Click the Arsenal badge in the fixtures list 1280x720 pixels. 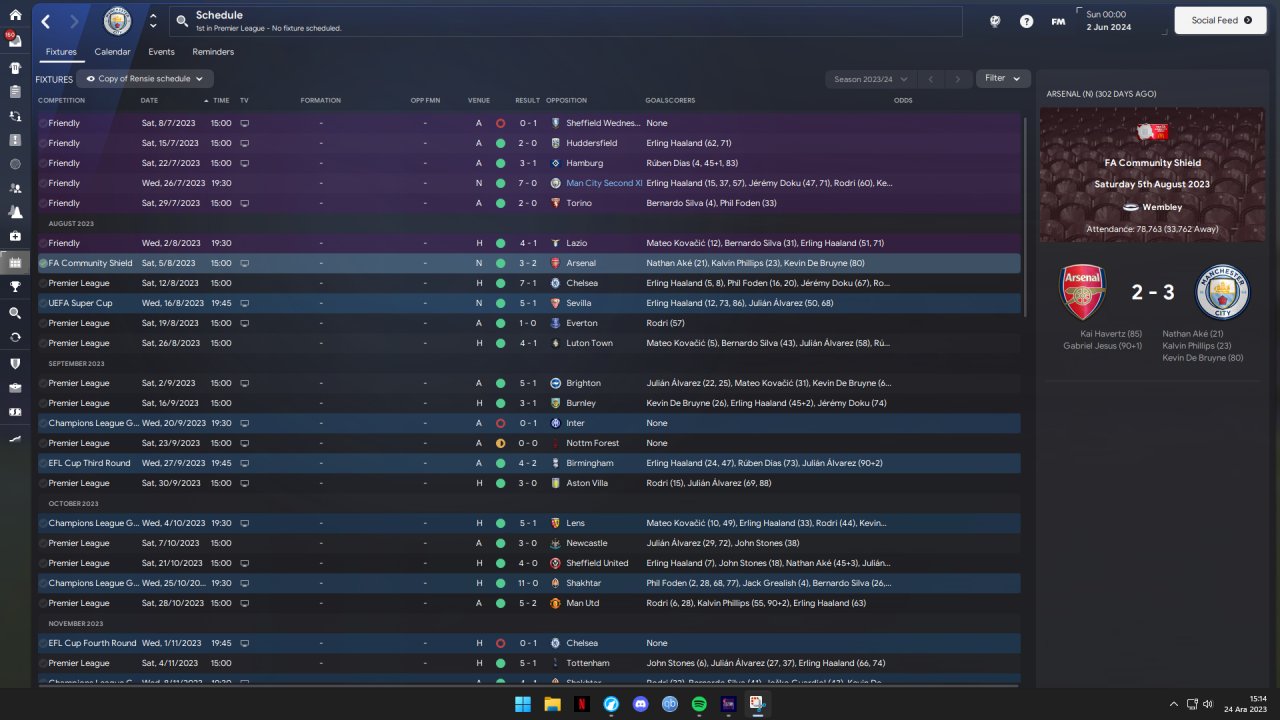click(x=556, y=263)
